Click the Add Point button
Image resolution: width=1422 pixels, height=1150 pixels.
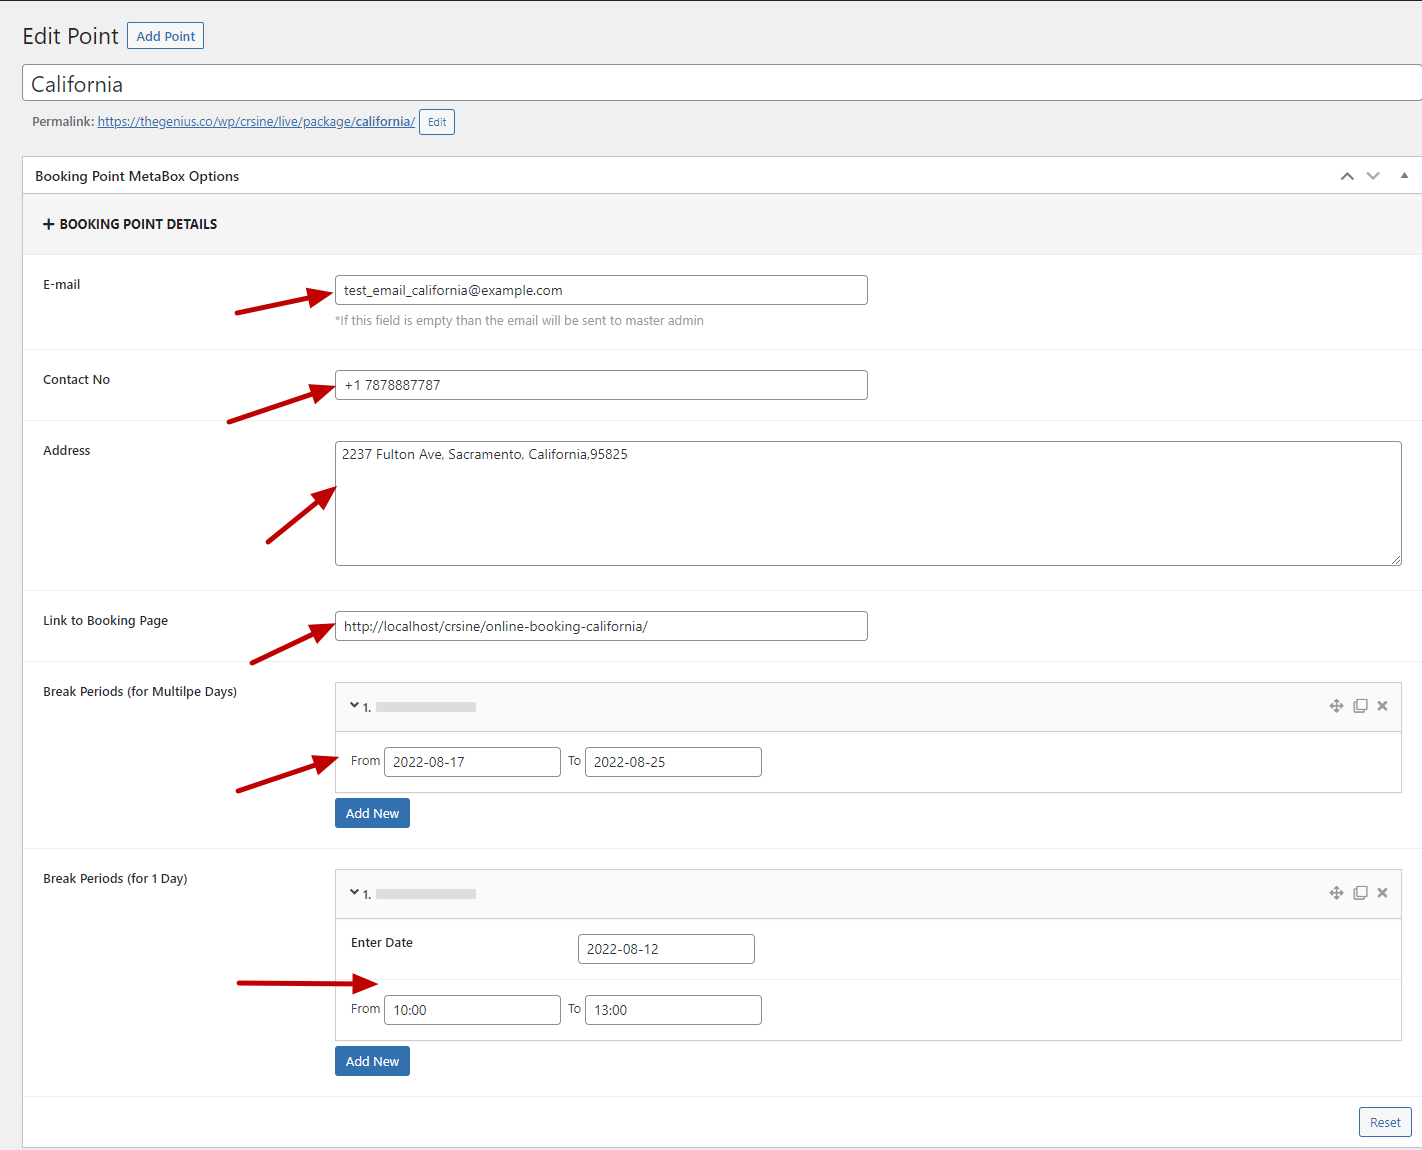(166, 36)
